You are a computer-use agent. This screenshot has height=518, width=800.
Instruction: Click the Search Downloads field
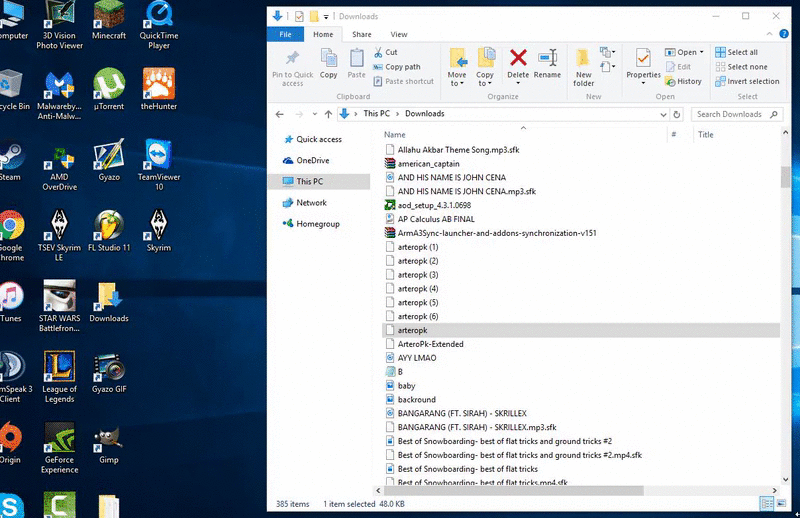[737, 114]
